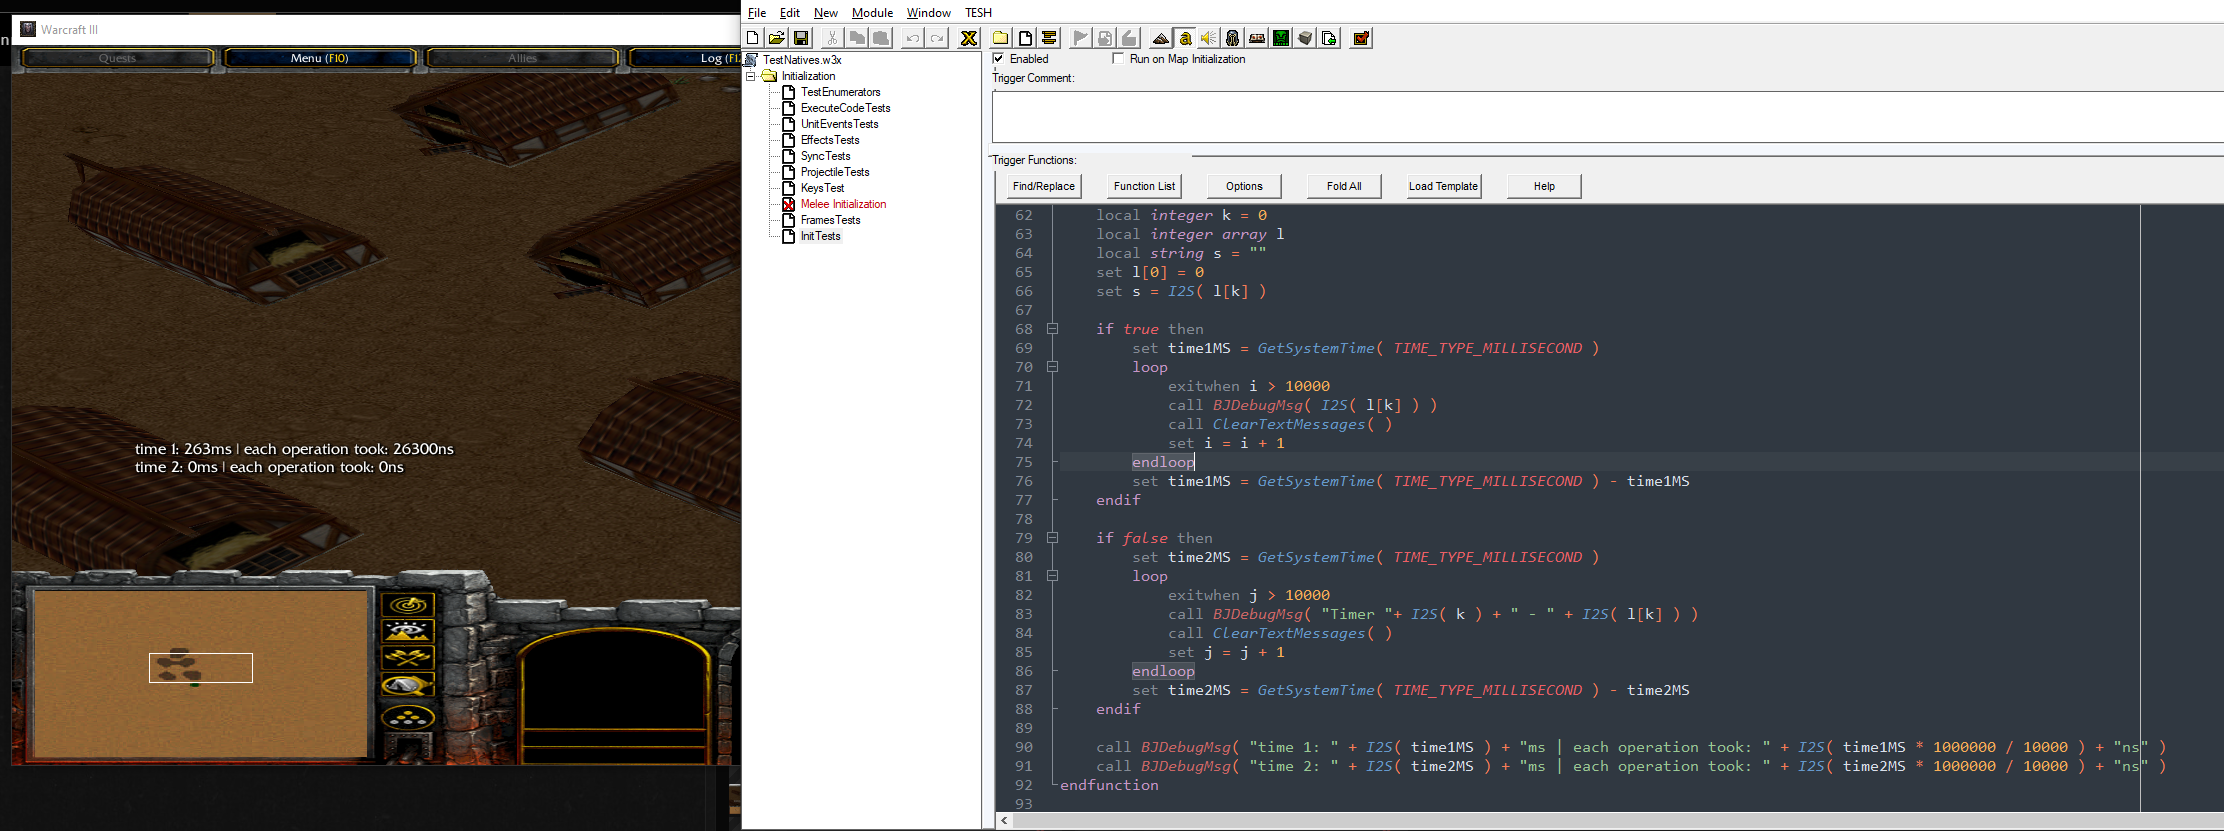Create a new trigger category with folder icon

(x=1000, y=38)
